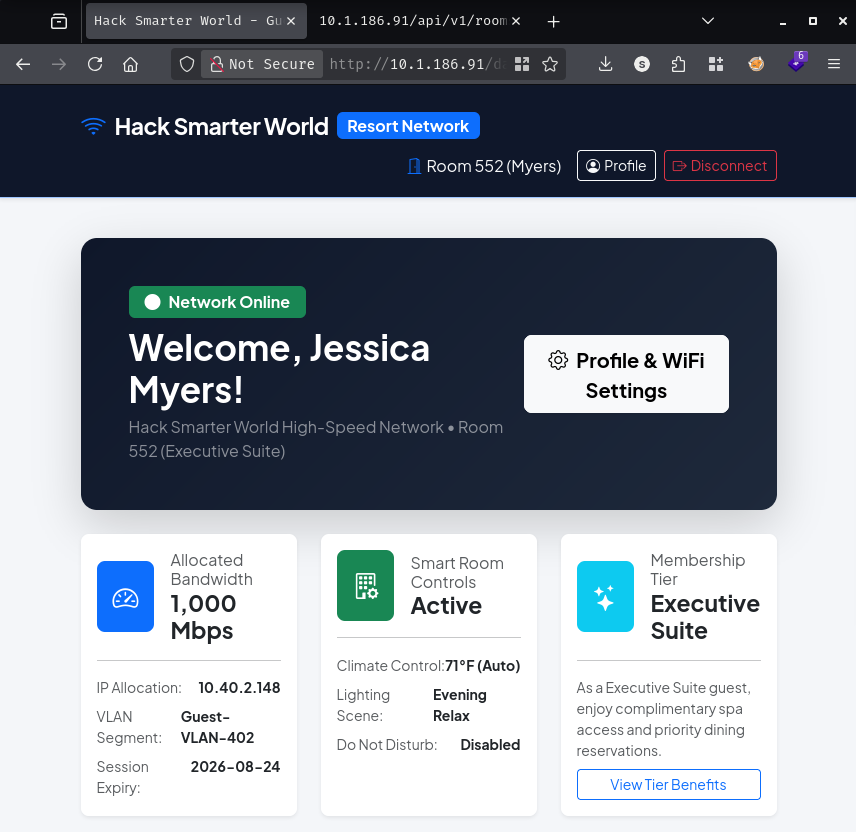
Task: Open a new tab with the plus button
Action: coord(554,21)
